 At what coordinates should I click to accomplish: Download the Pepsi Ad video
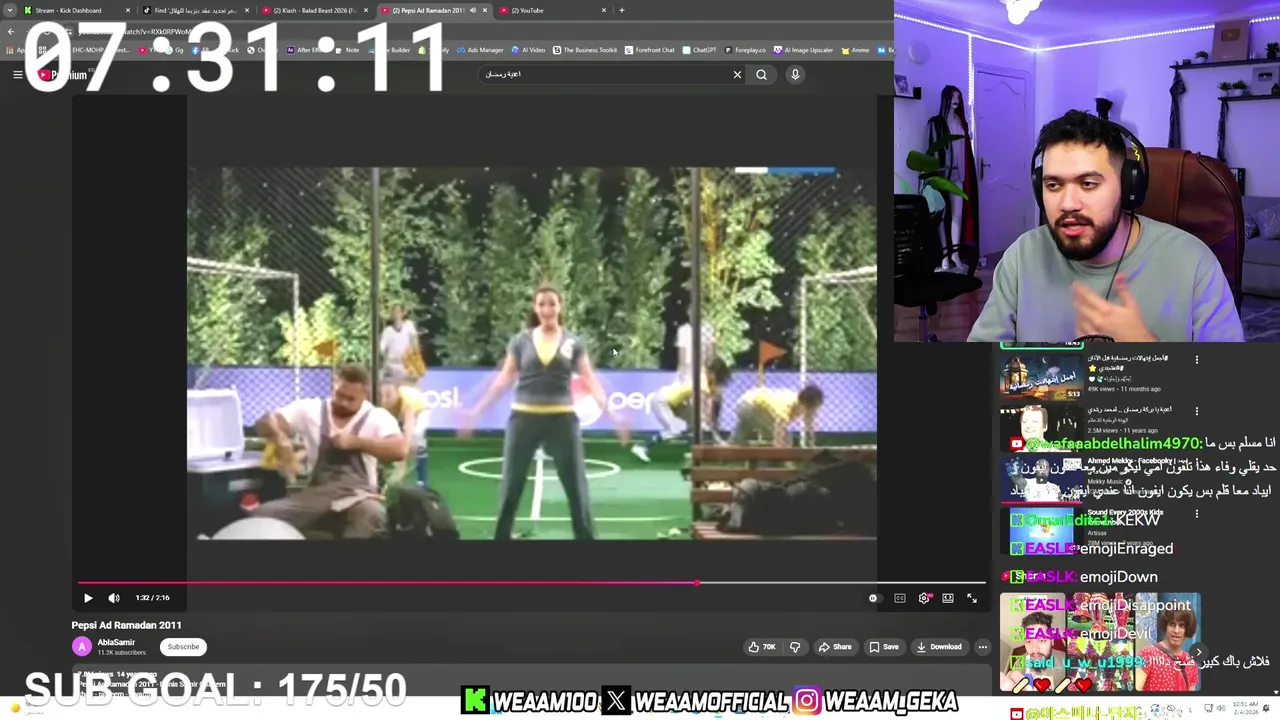pyautogui.click(x=939, y=647)
